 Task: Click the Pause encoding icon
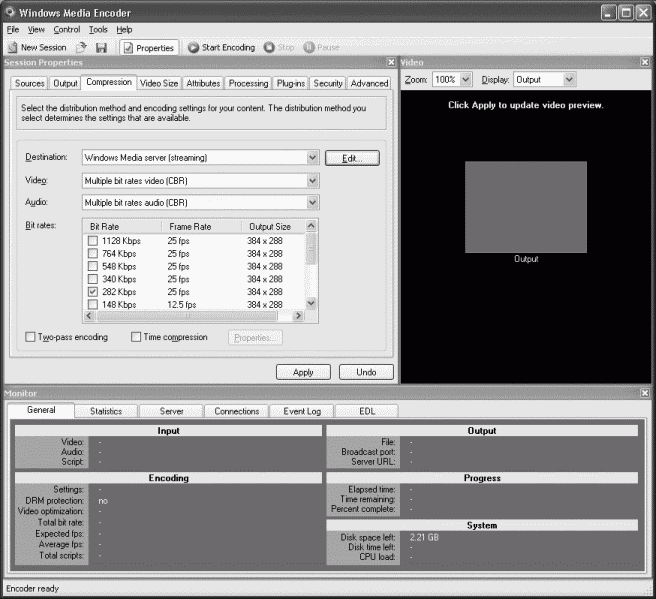coord(309,48)
